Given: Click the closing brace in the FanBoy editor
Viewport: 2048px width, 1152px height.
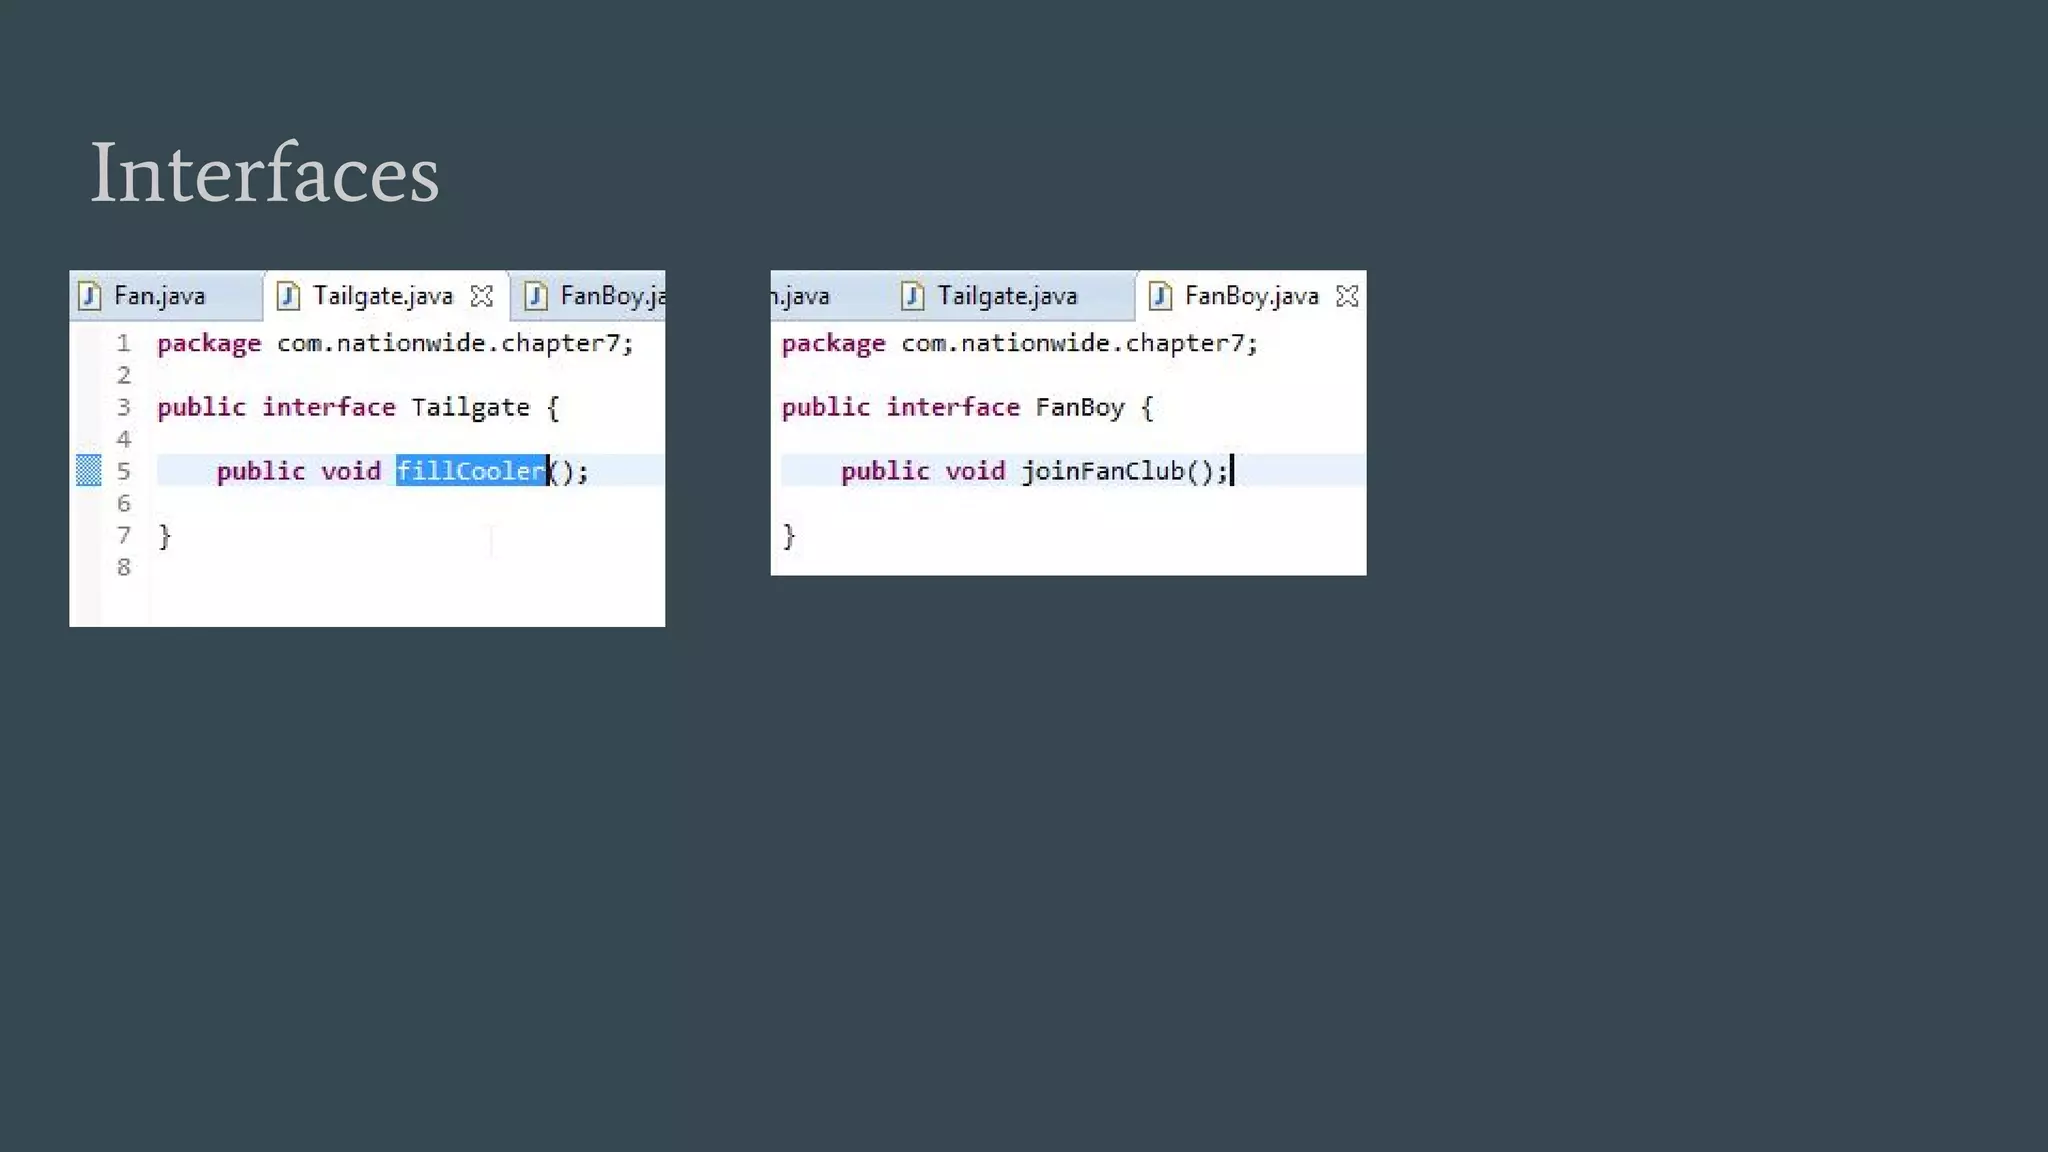Looking at the screenshot, I should tap(789, 536).
